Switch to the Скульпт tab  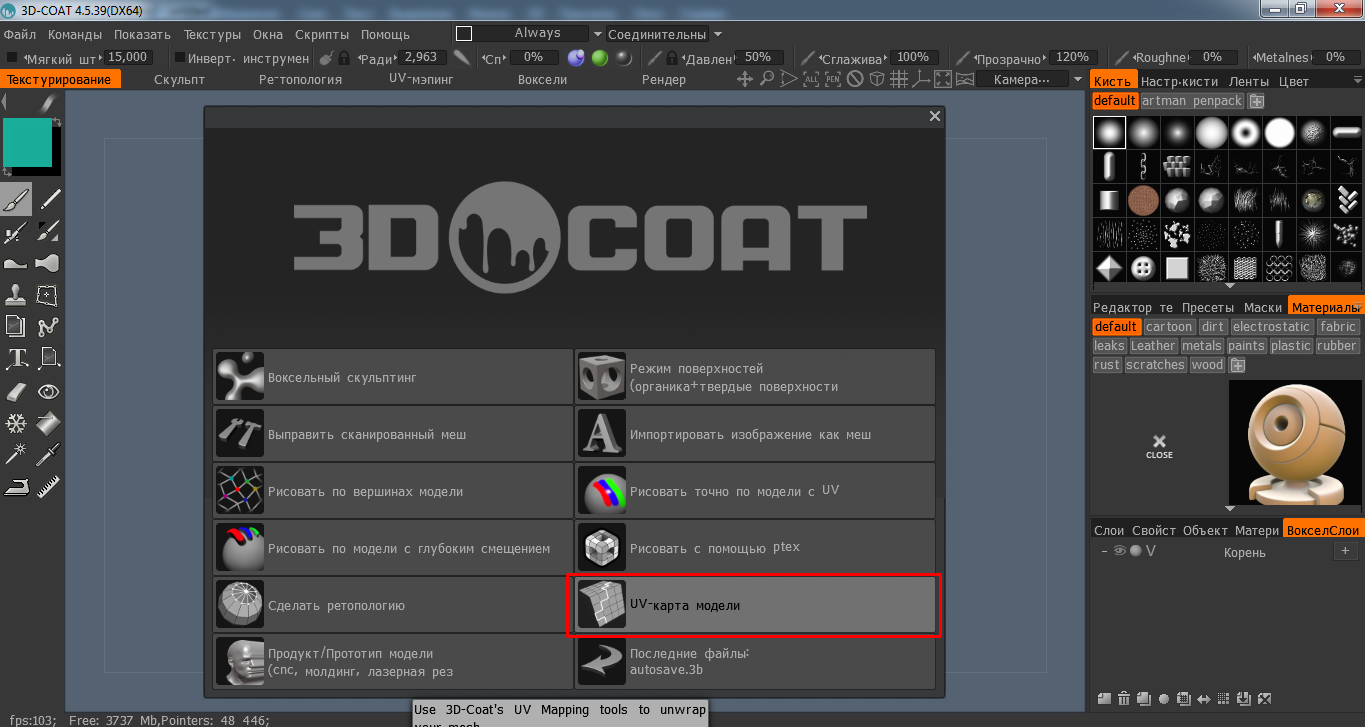point(179,80)
